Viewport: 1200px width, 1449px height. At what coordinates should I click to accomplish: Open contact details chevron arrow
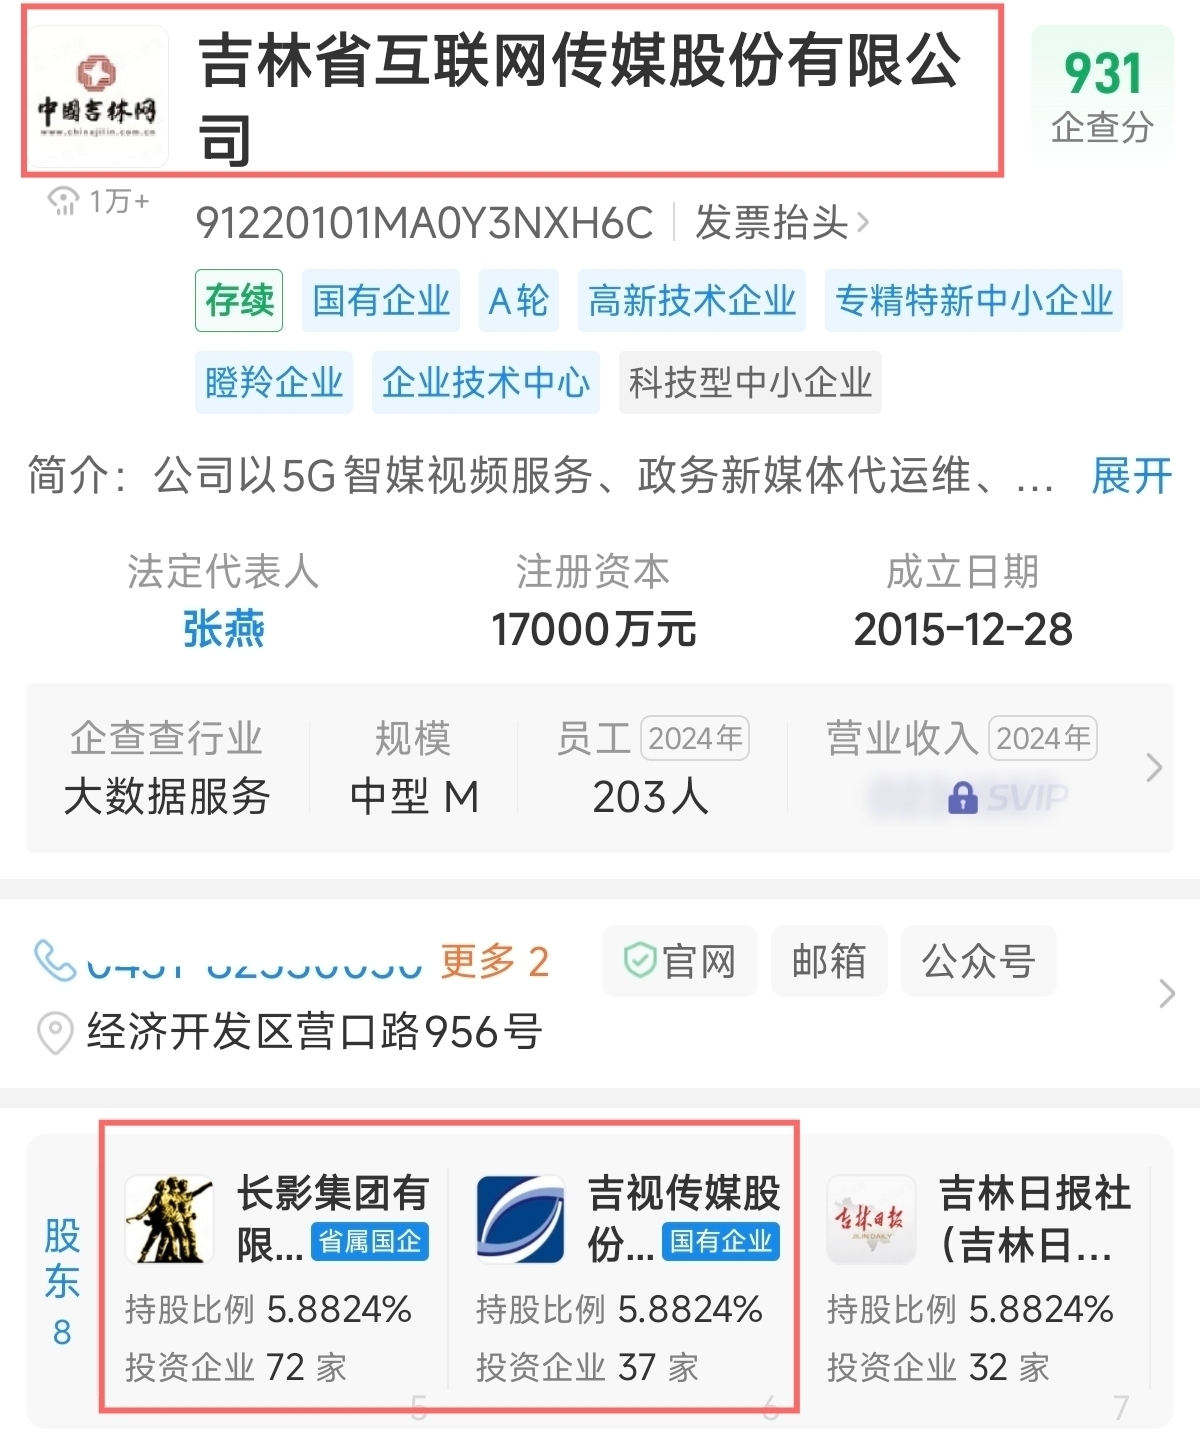point(1166,994)
